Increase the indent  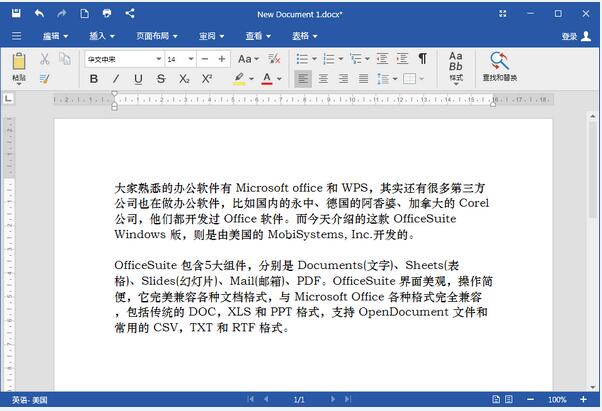click(x=402, y=59)
